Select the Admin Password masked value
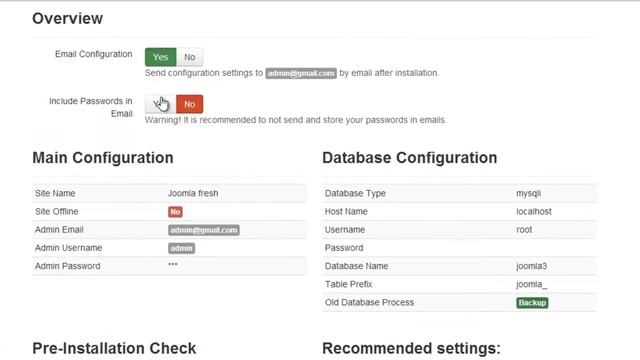The width and height of the screenshot is (640, 360). (x=173, y=264)
